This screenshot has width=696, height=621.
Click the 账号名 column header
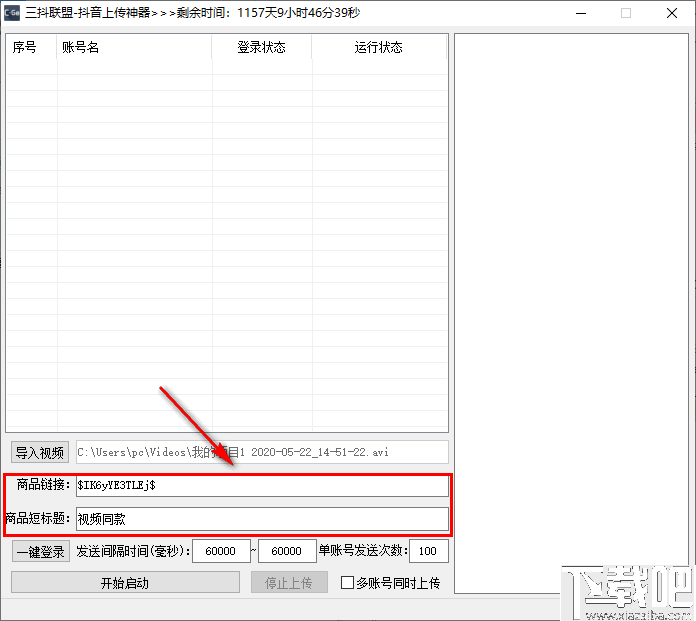point(134,47)
